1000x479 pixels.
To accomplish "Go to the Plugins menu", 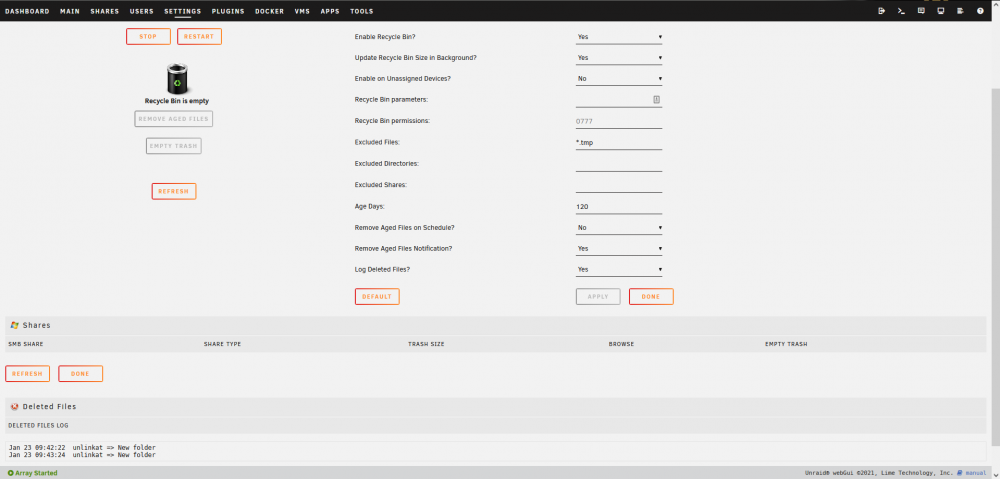I will coord(228,11).
